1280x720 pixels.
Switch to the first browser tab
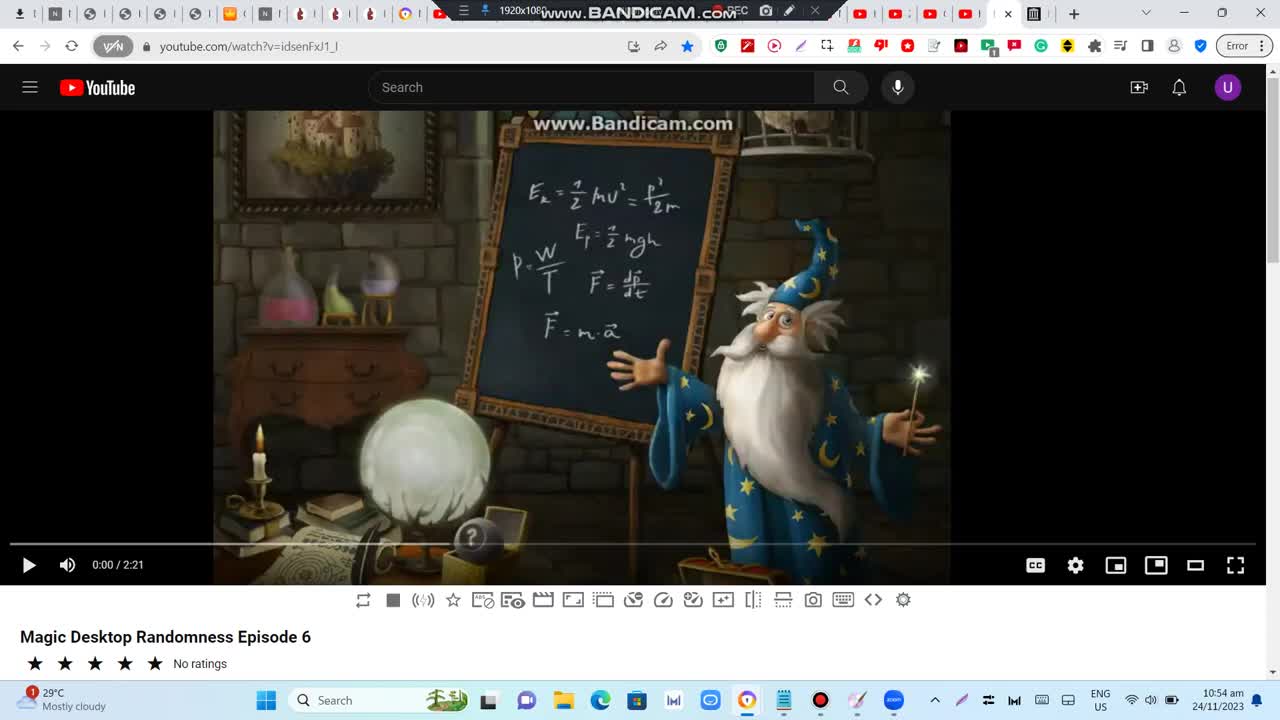click(20, 14)
